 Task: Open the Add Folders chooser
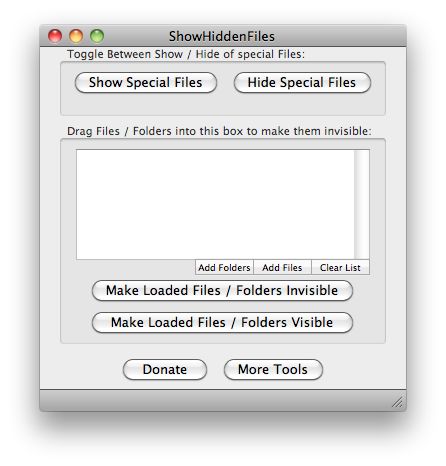(224, 267)
